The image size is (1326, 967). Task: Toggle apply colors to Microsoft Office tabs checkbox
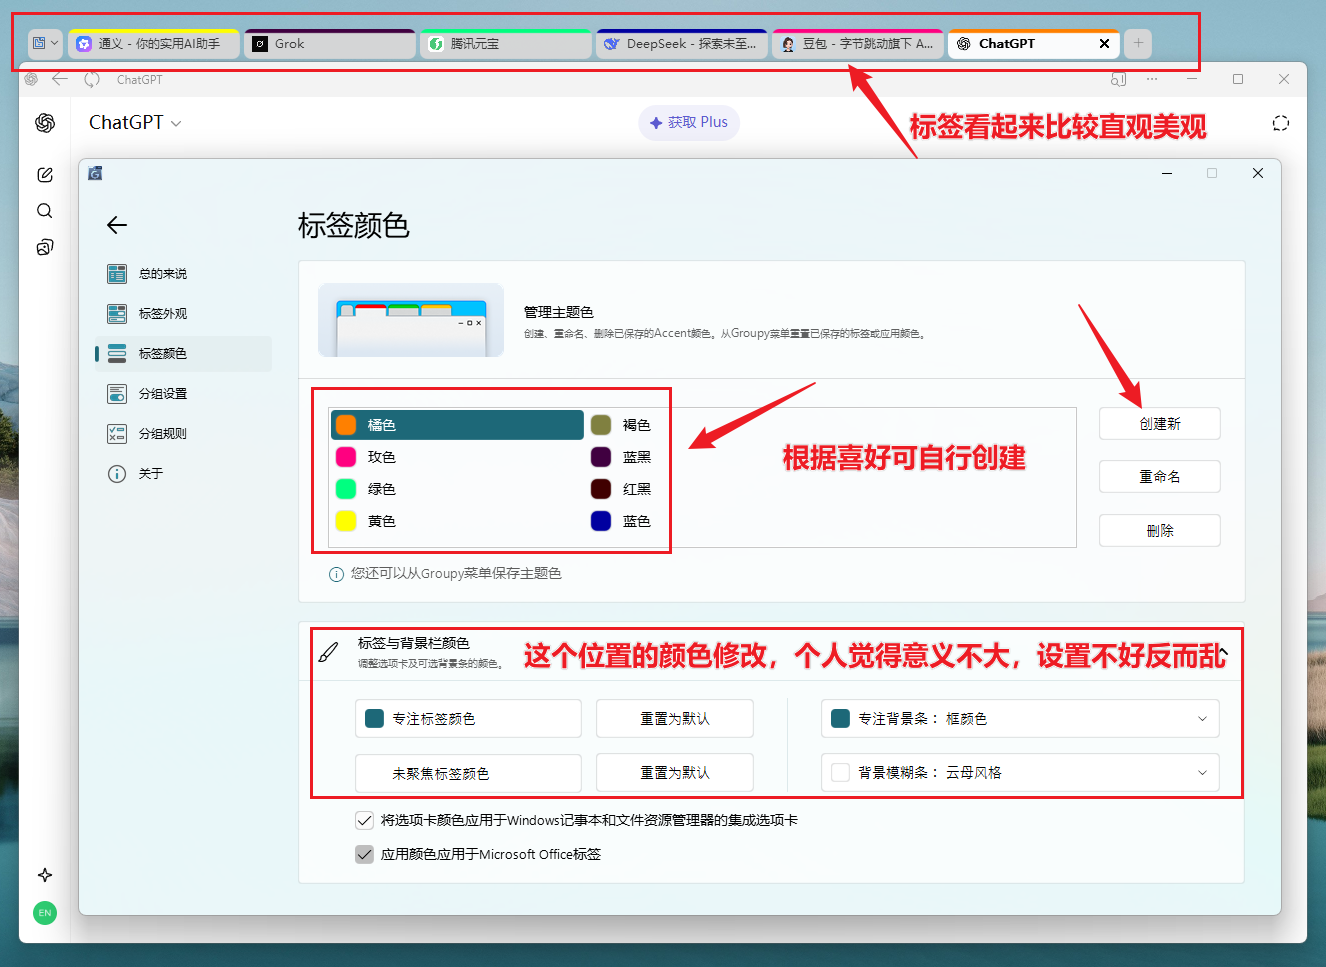tap(365, 854)
